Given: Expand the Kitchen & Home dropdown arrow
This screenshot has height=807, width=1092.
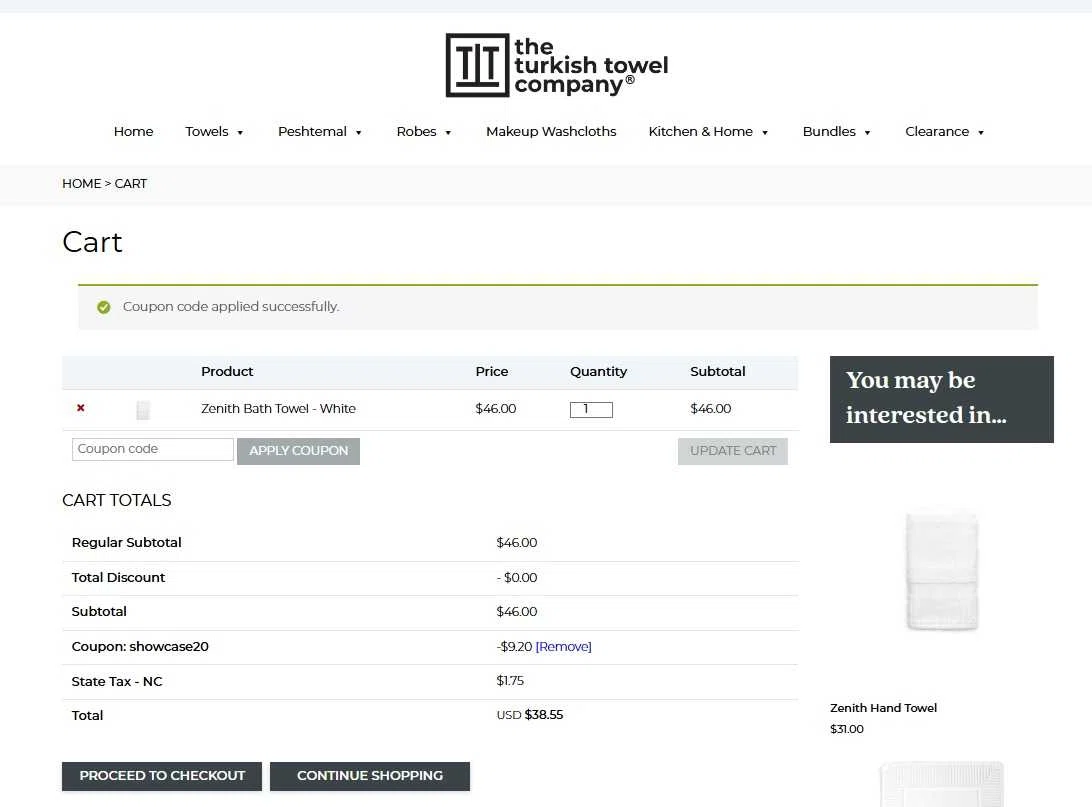Looking at the screenshot, I should [765, 132].
